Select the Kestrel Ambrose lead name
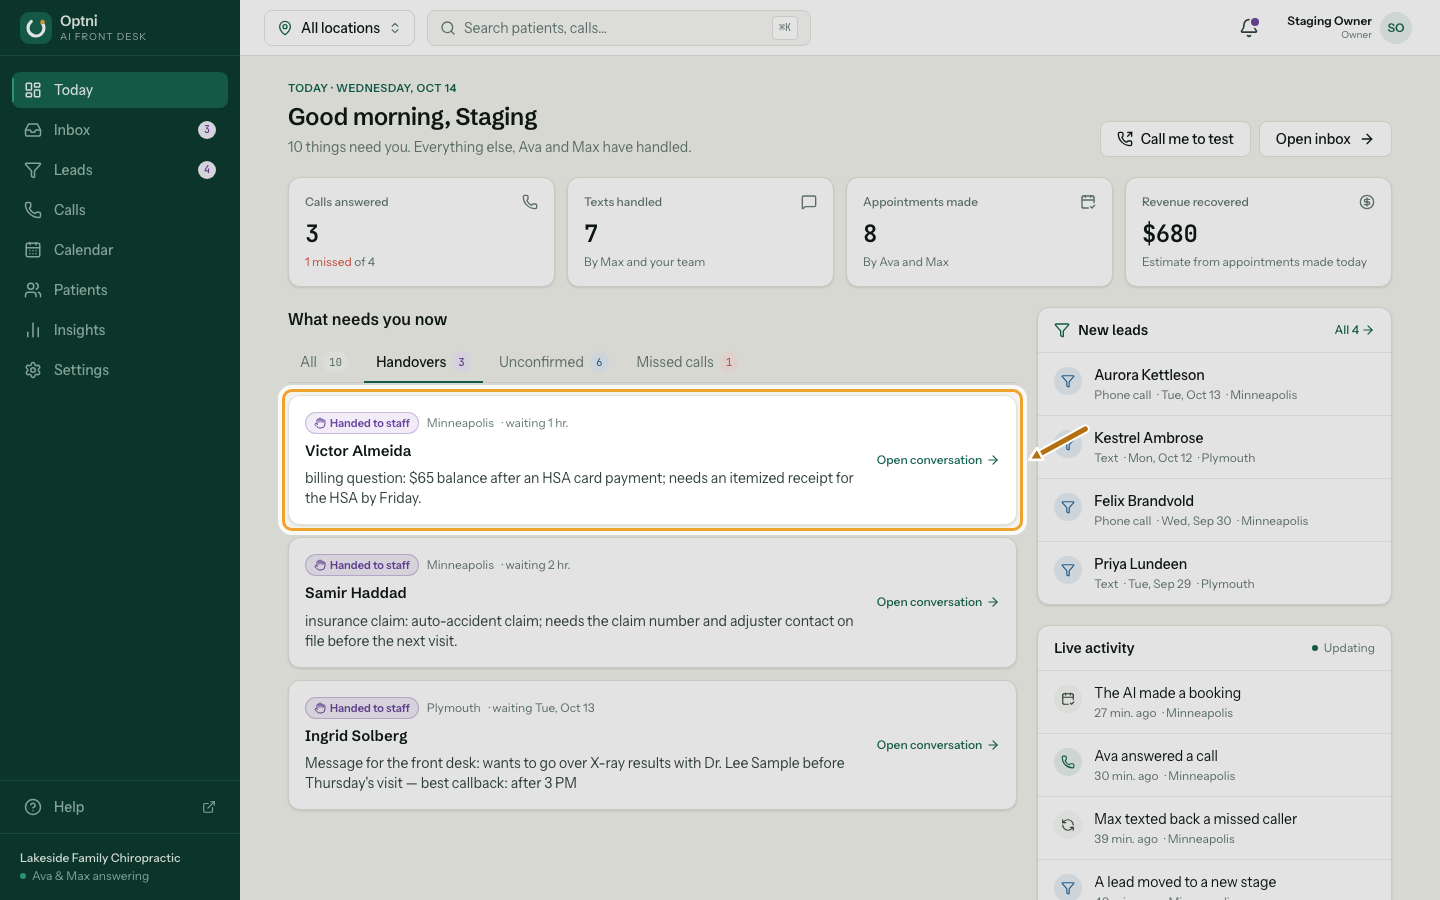This screenshot has width=1440, height=900. 1148,438
